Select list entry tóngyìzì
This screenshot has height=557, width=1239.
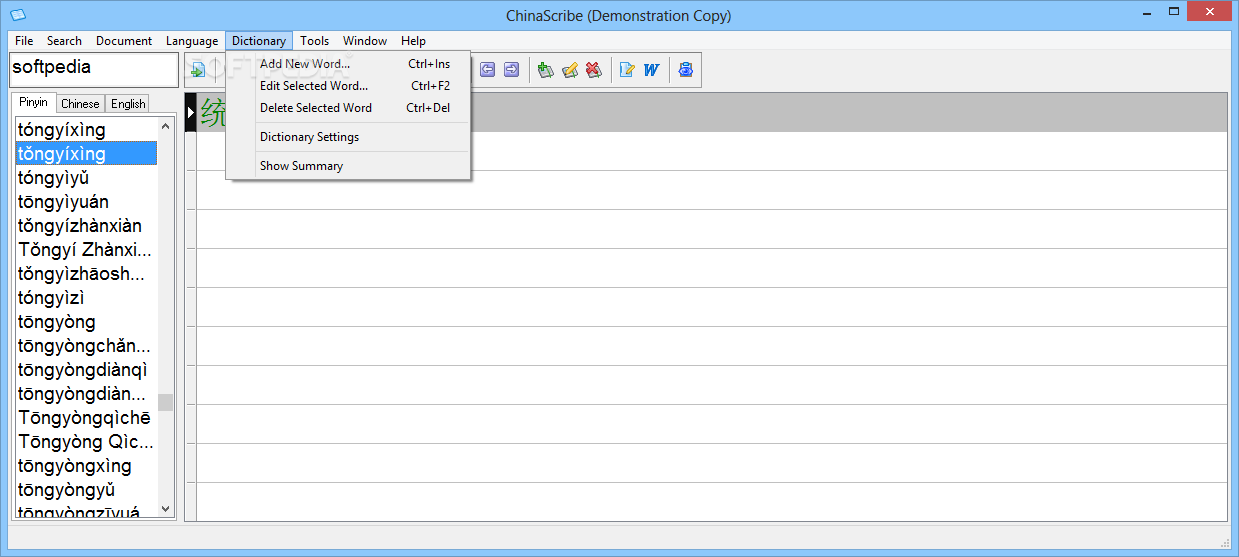(86, 298)
